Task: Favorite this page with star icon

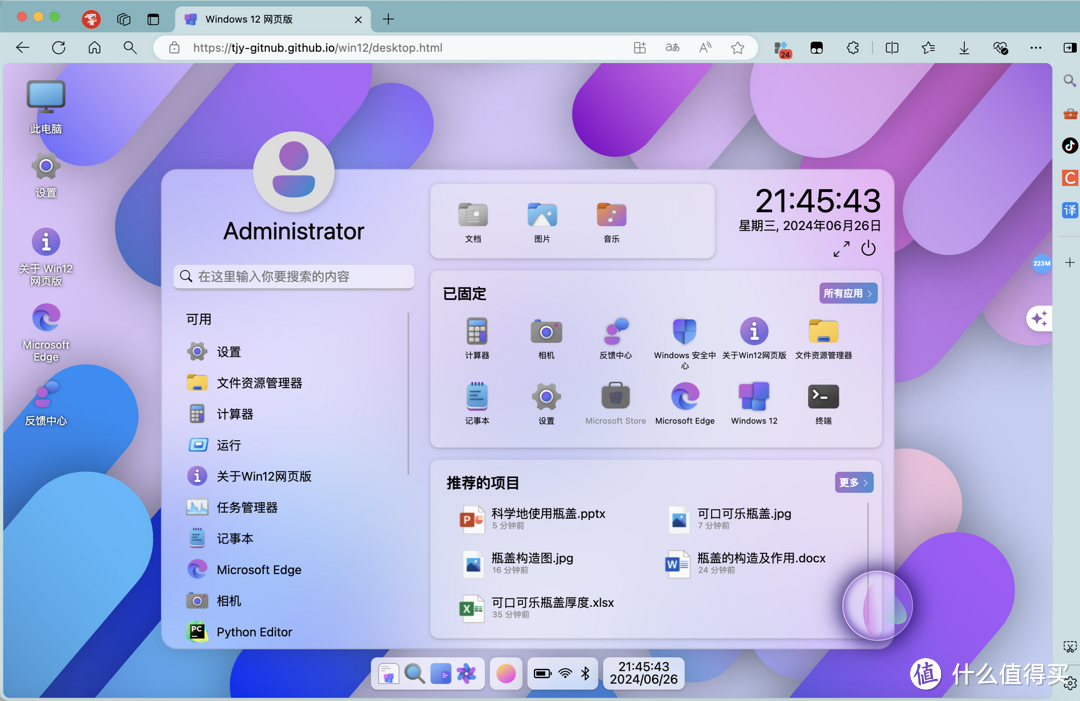Action: [x=738, y=48]
